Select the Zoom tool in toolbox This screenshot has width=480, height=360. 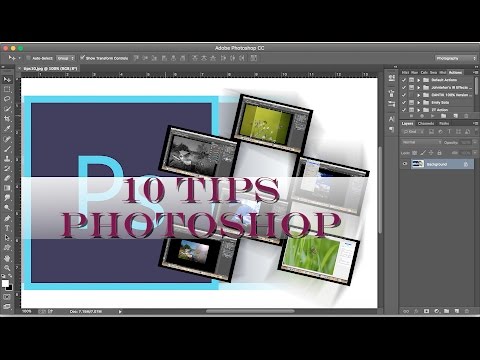point(7,268)
